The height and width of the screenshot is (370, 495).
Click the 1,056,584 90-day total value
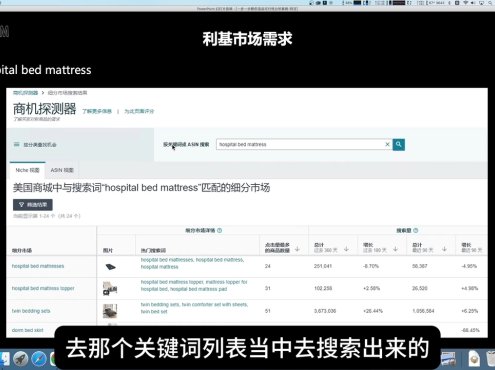tap(423, 311)
